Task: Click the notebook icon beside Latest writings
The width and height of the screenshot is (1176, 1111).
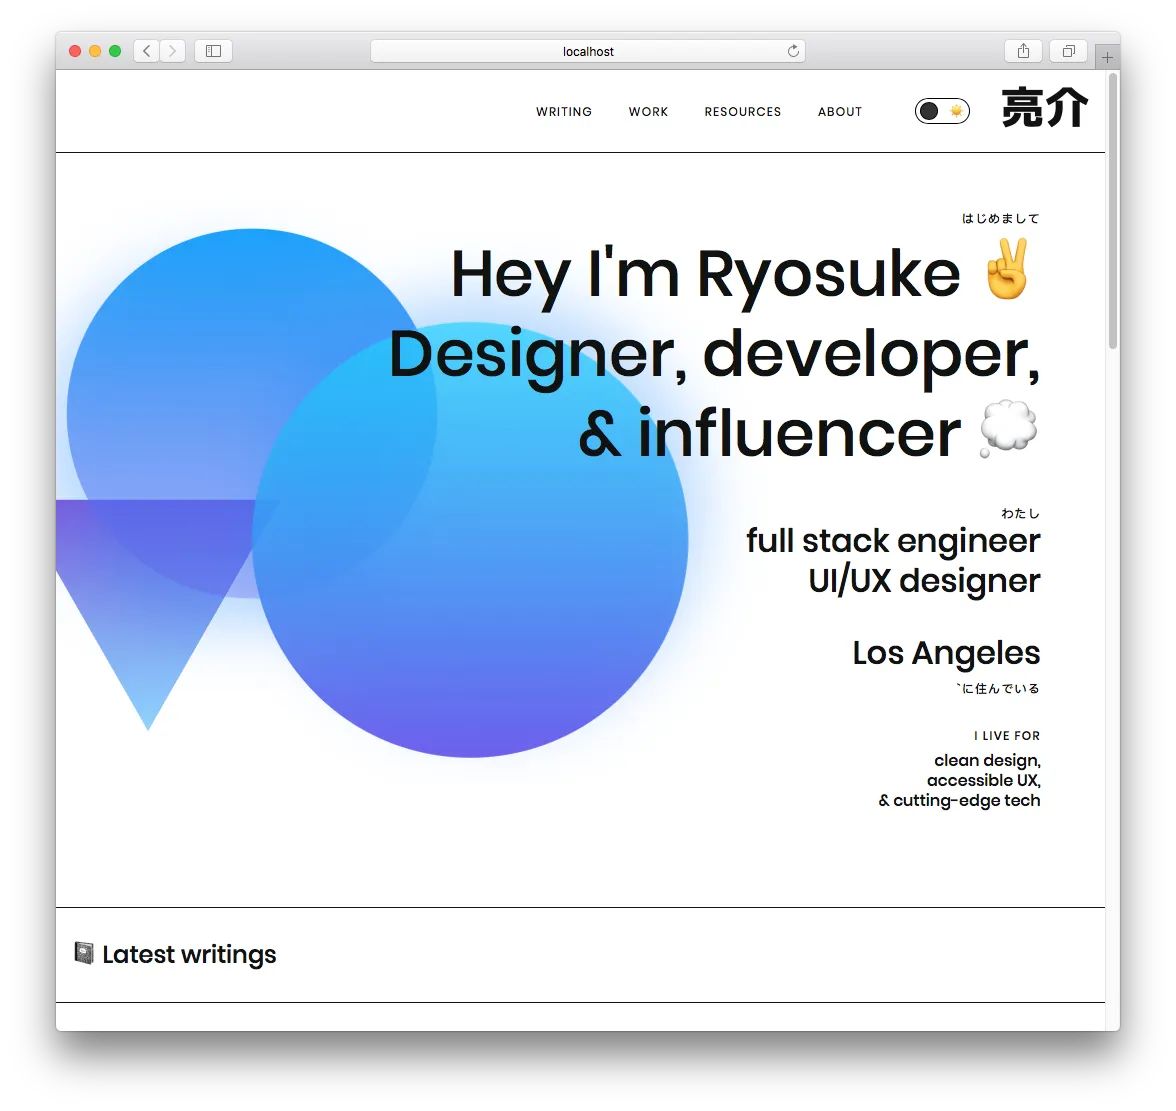Action: click(x=84, y=953)
